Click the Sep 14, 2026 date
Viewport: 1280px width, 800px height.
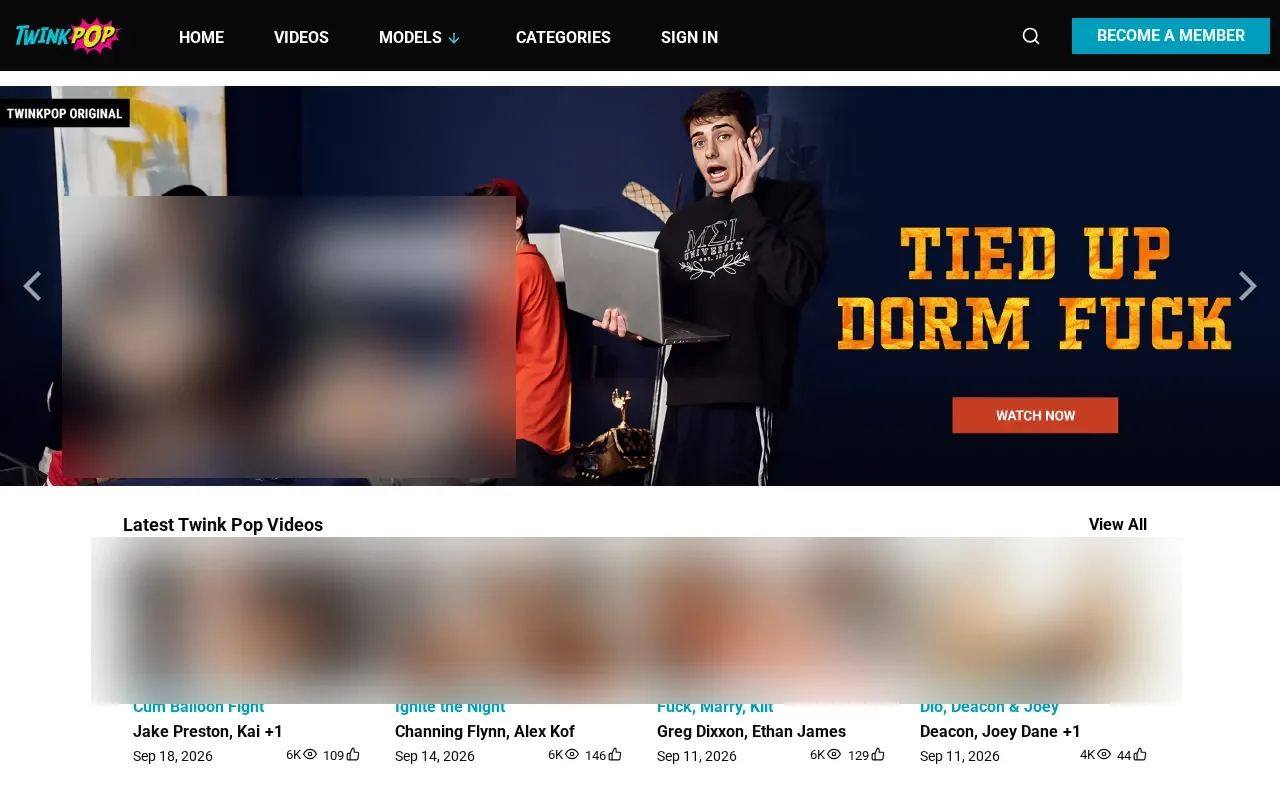(x=435, y=756)
